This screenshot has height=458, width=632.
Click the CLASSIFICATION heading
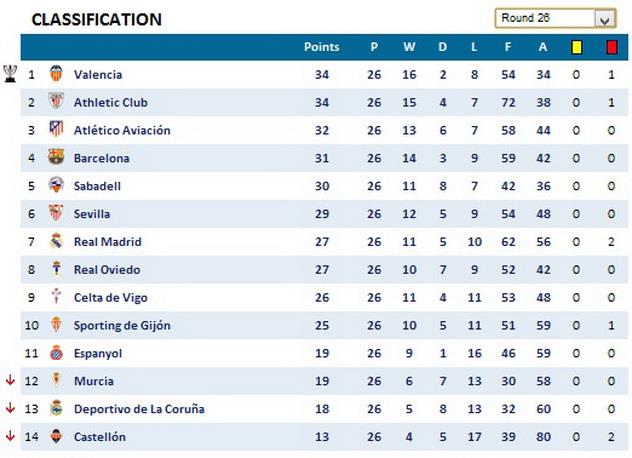click(x=96, y=19)
